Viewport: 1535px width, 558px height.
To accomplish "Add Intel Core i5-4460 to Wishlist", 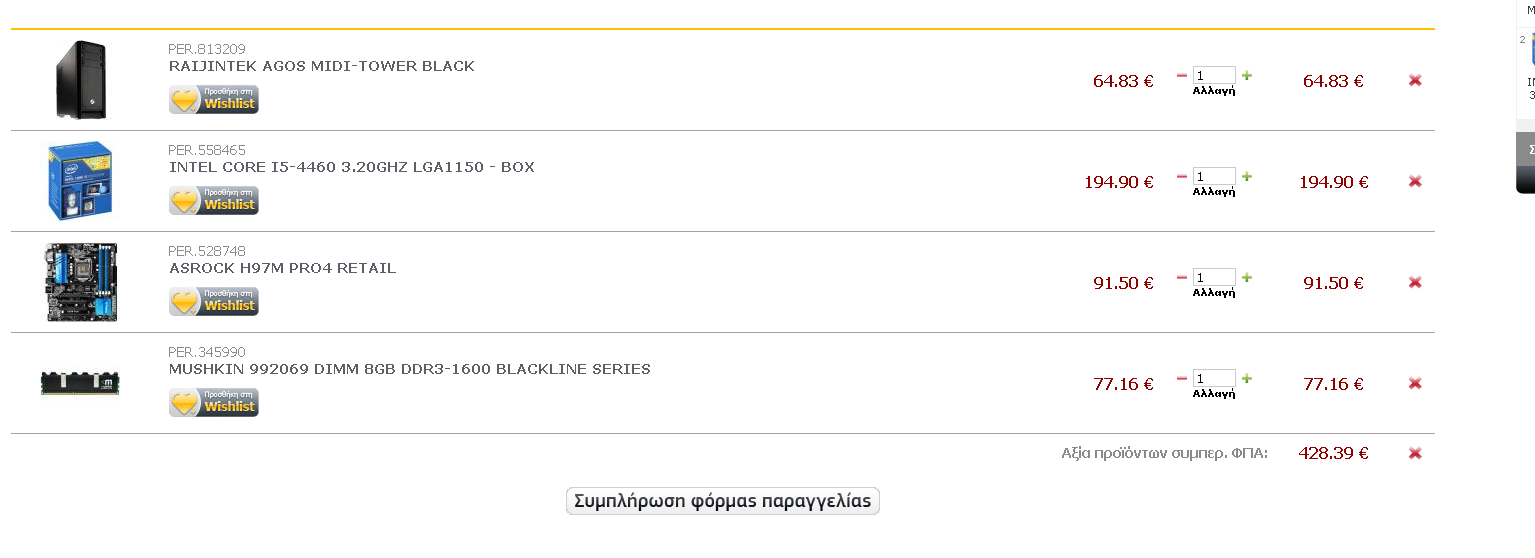I will click(214, 200).
